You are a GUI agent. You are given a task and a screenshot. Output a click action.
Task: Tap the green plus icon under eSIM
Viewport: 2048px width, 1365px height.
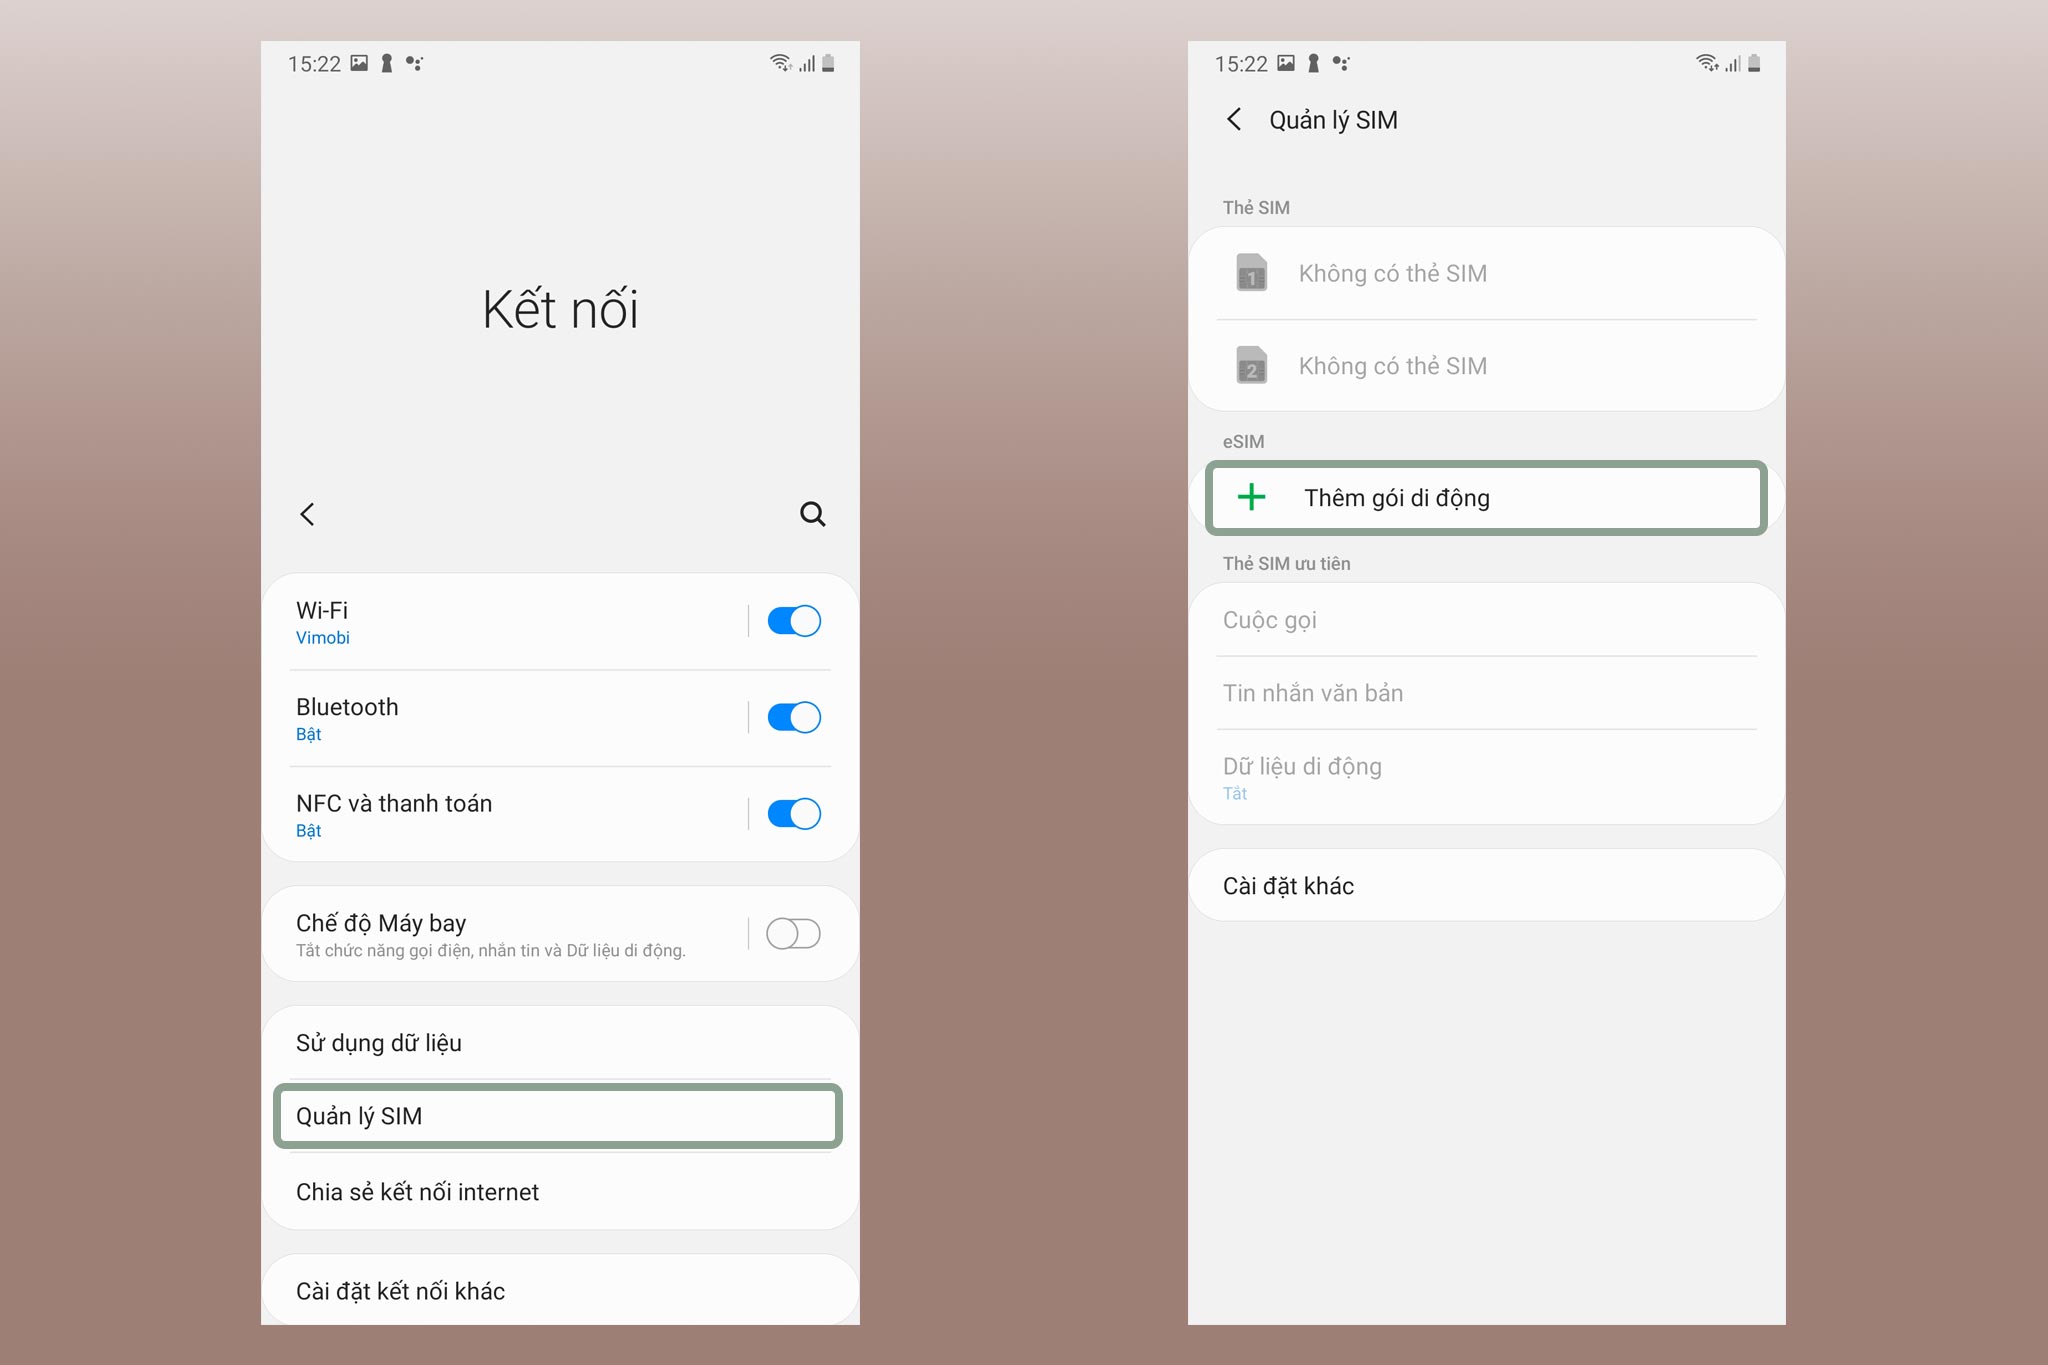click(x=1251, y=497)
